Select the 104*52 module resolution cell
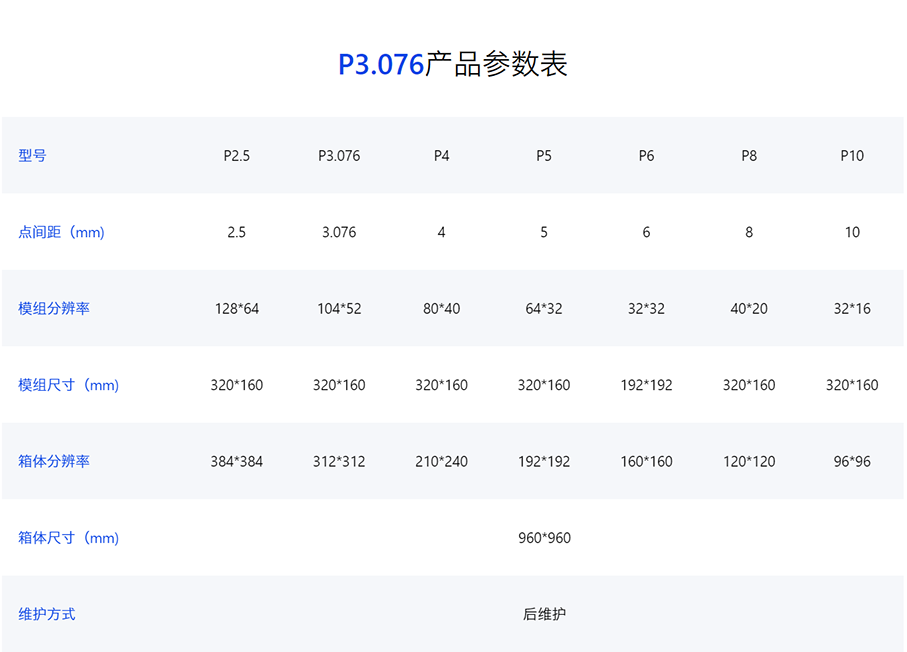907x652 pixels. tap(339, 309)
